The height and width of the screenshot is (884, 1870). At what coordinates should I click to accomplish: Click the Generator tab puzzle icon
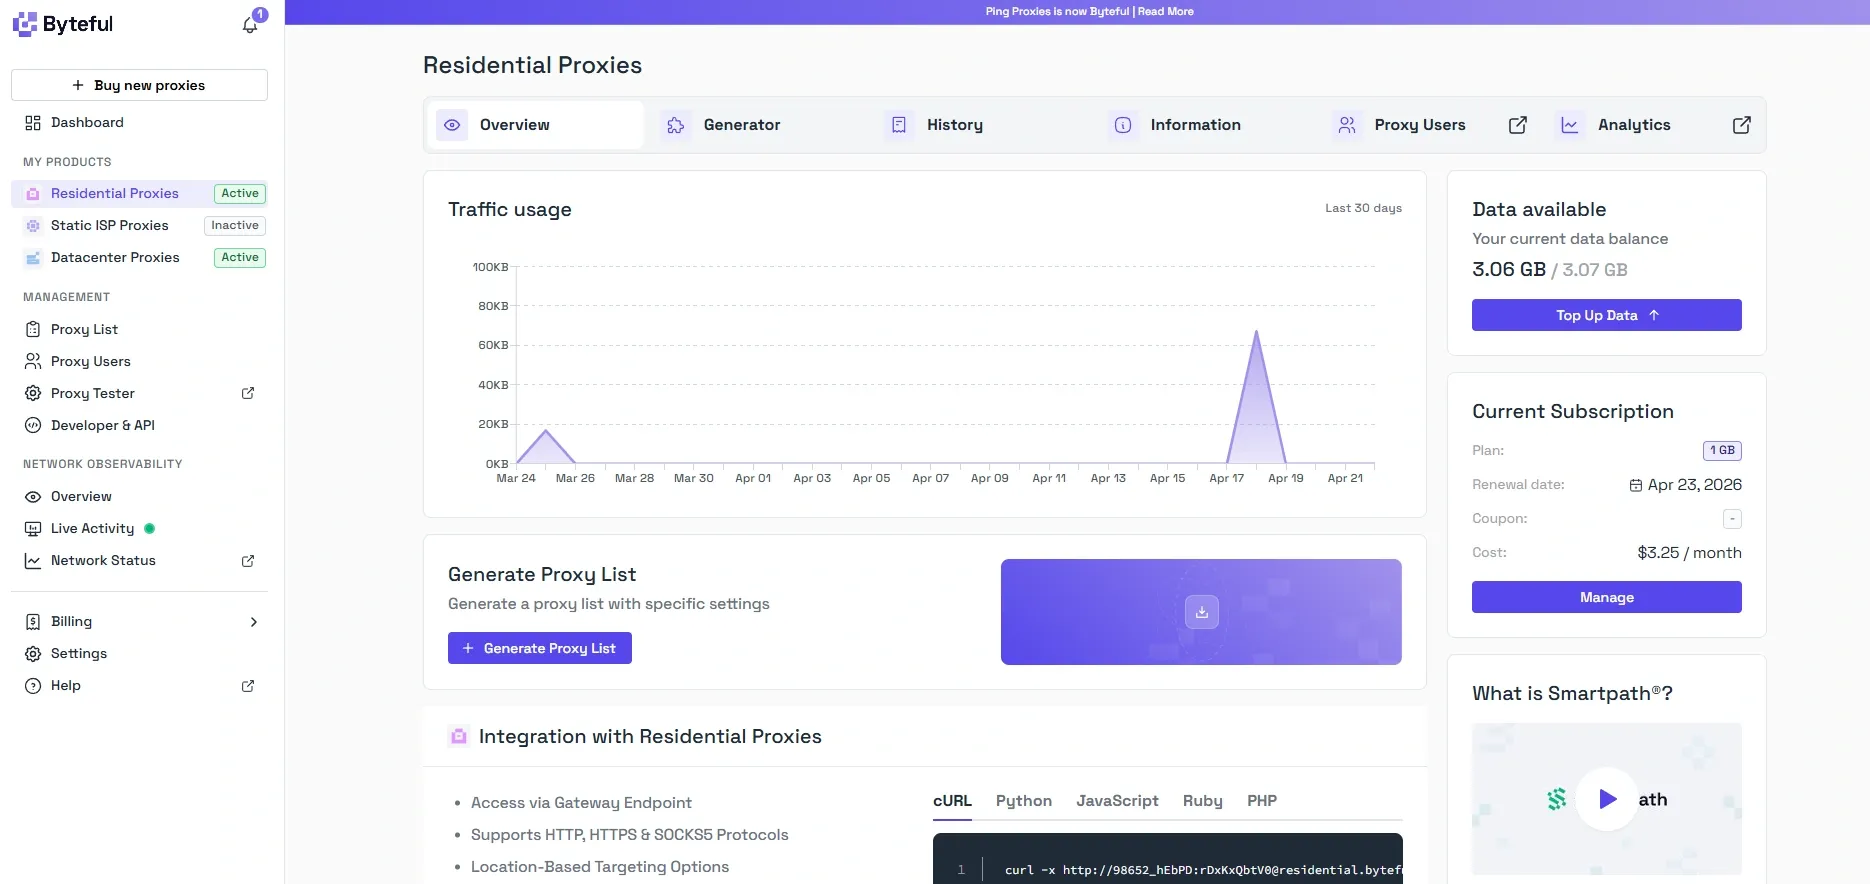[x=676, y=125]
